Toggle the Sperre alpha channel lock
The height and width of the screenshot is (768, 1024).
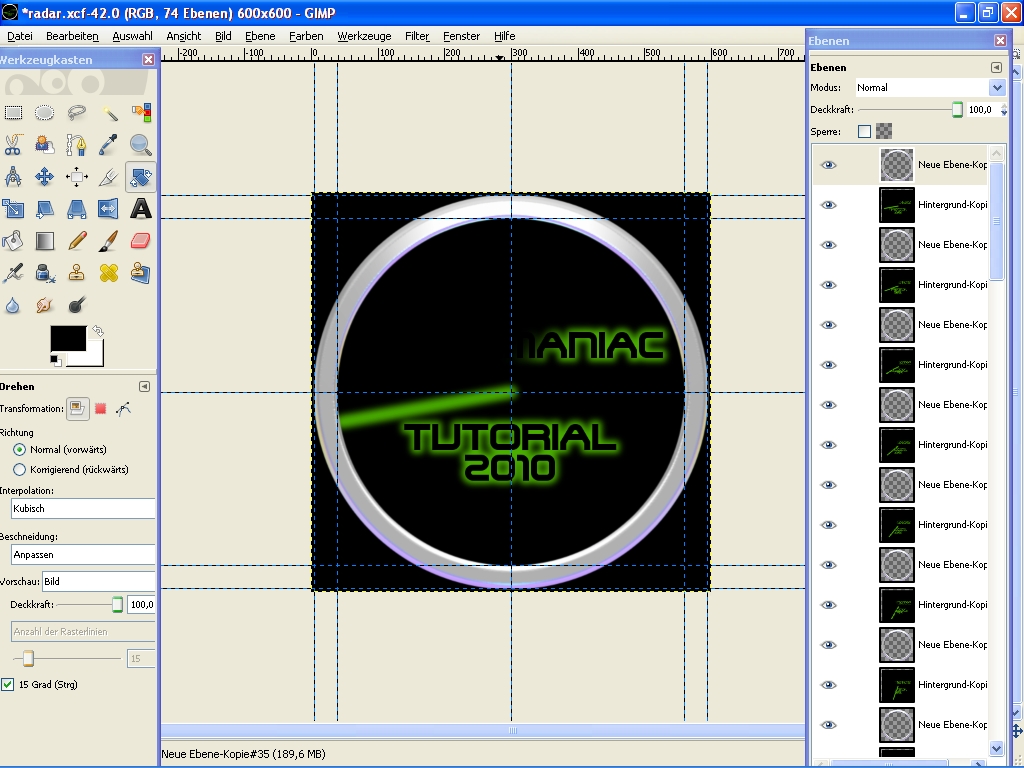coord(884,131)
